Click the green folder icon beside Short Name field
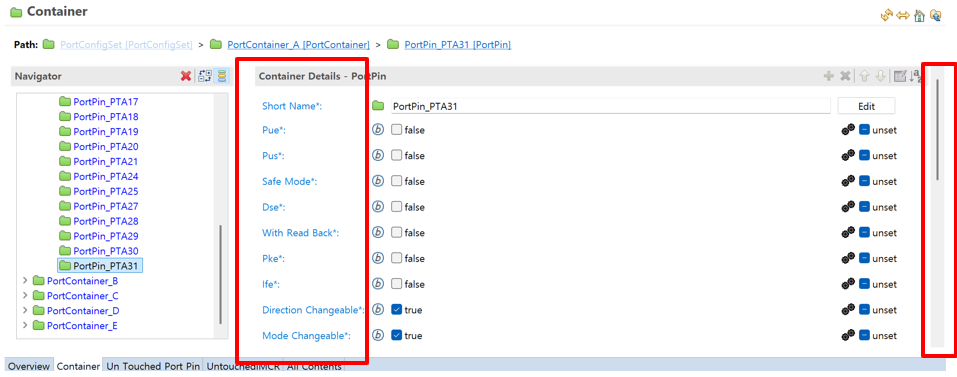The height and width of the screenshot is (377, 957). click(x=378, y=106)
